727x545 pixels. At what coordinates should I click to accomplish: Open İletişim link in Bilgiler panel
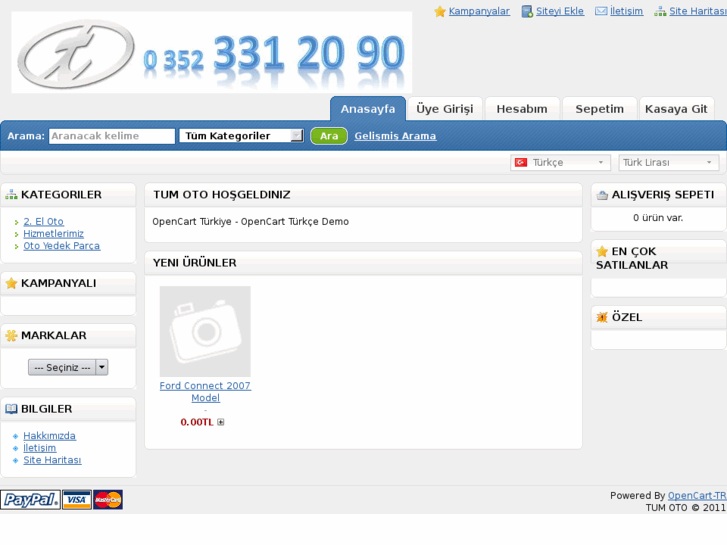click(40, 448)
